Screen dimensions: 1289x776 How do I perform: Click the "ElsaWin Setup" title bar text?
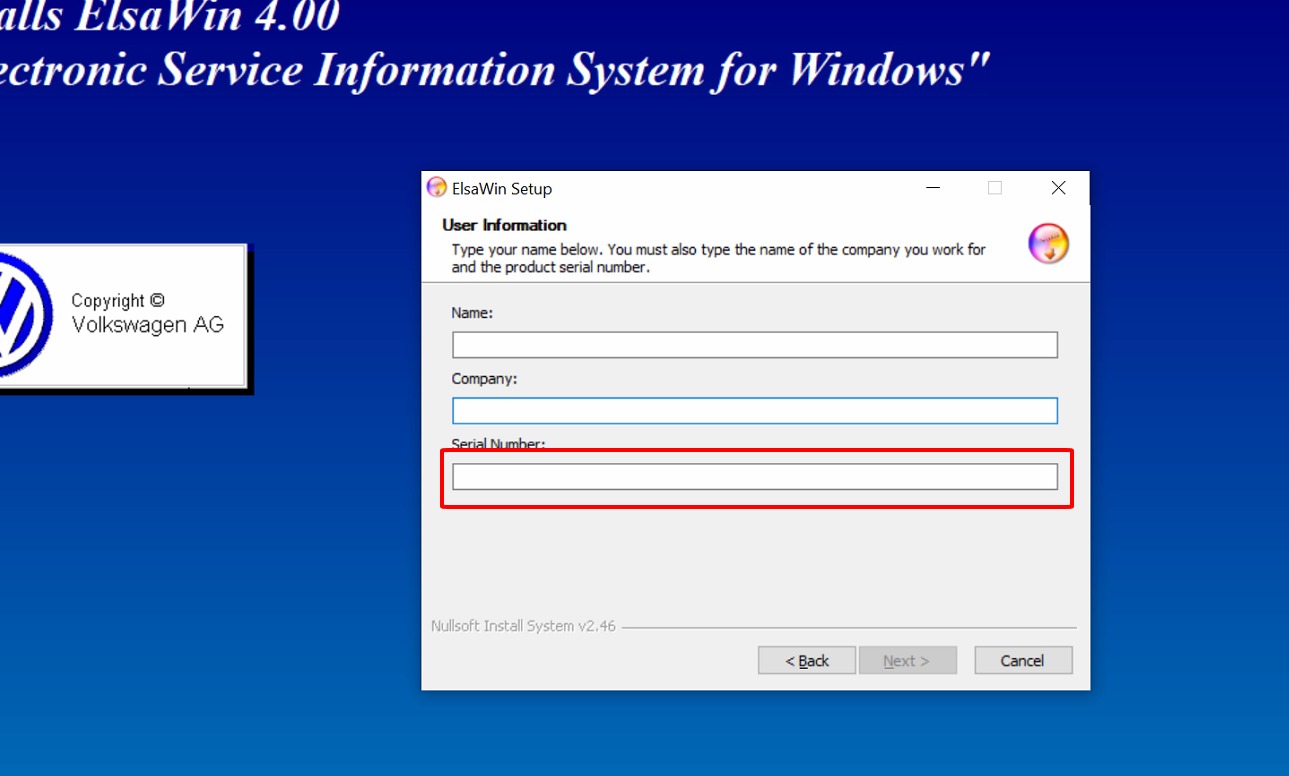pyautogui.click(x=501, y=189)
